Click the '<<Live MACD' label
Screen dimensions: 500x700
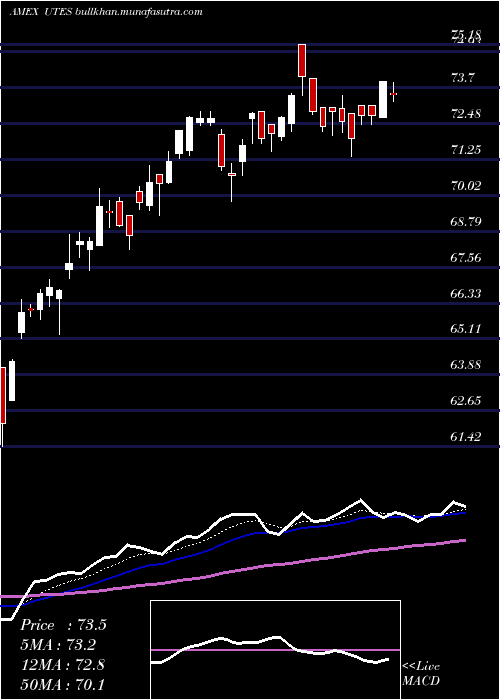click(x=421, y=674)
